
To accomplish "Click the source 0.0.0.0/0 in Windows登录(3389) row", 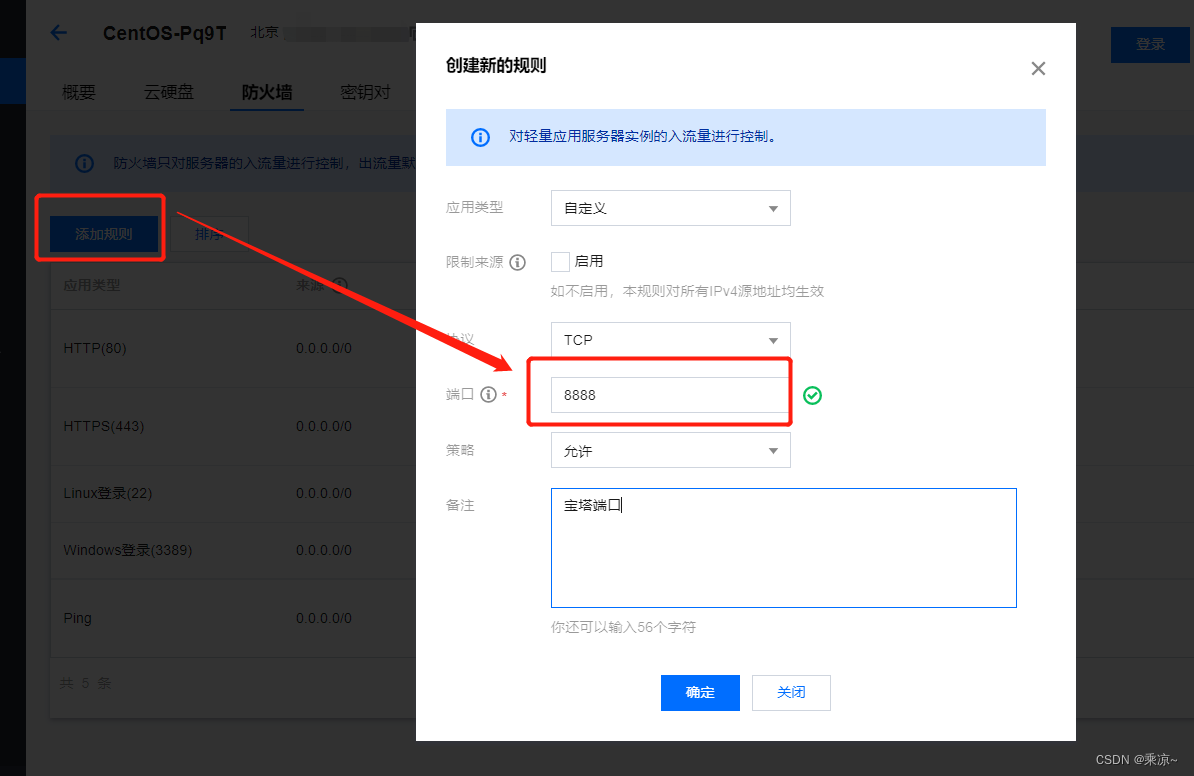I will tap(324, 550).
